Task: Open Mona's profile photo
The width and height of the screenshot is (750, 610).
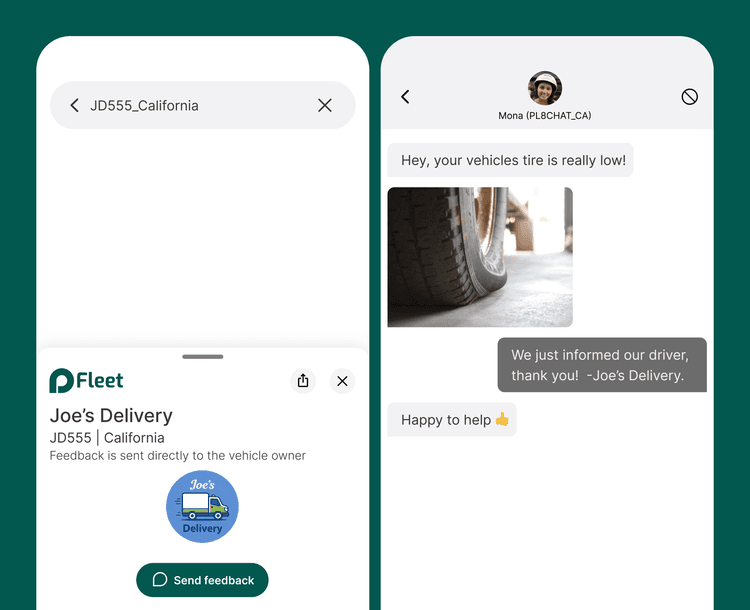Action: click(545, 88)
